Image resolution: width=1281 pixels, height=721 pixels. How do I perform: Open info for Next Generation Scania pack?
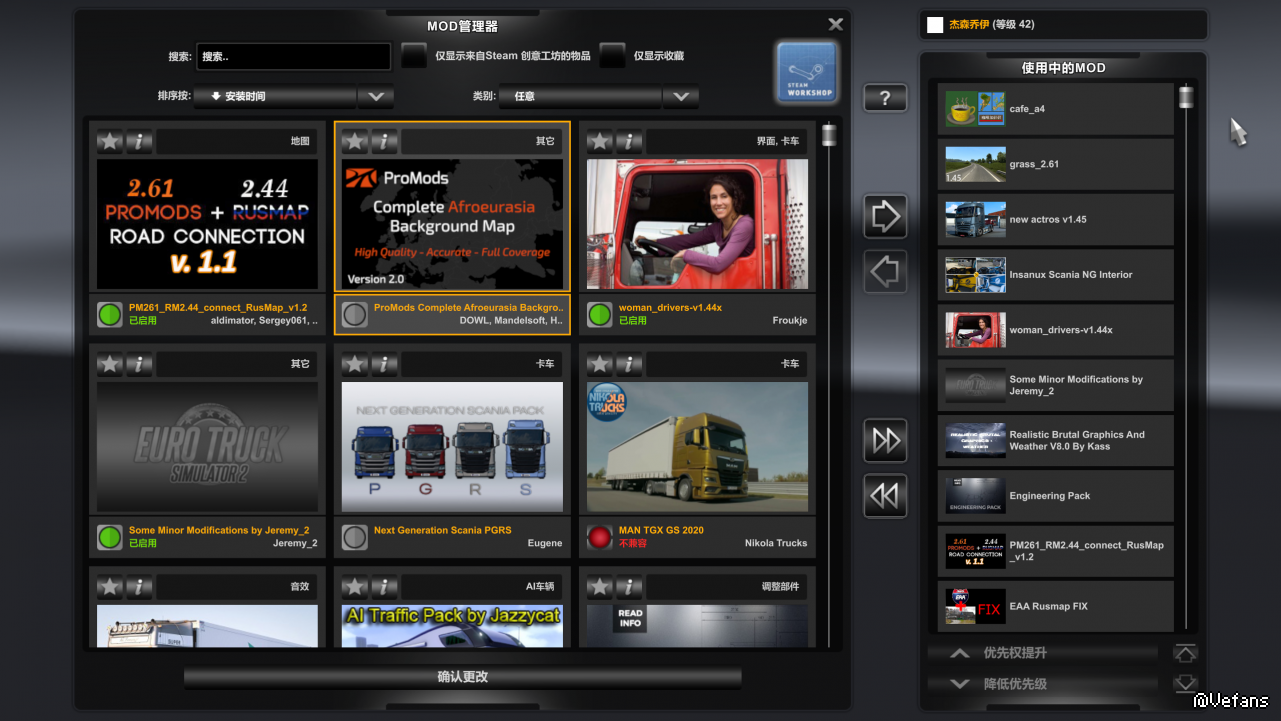tap(384, 364)
